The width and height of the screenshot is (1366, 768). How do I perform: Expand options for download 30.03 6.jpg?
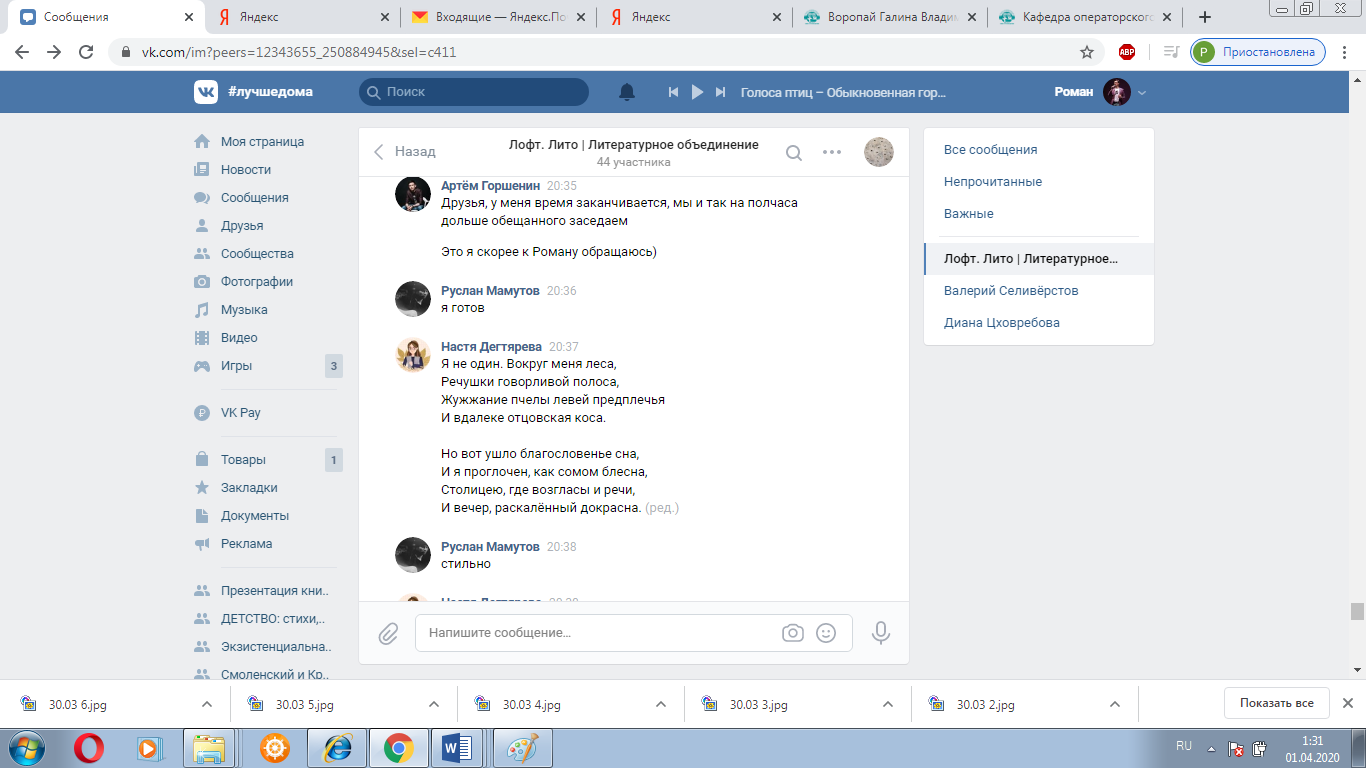pos(206,704)
